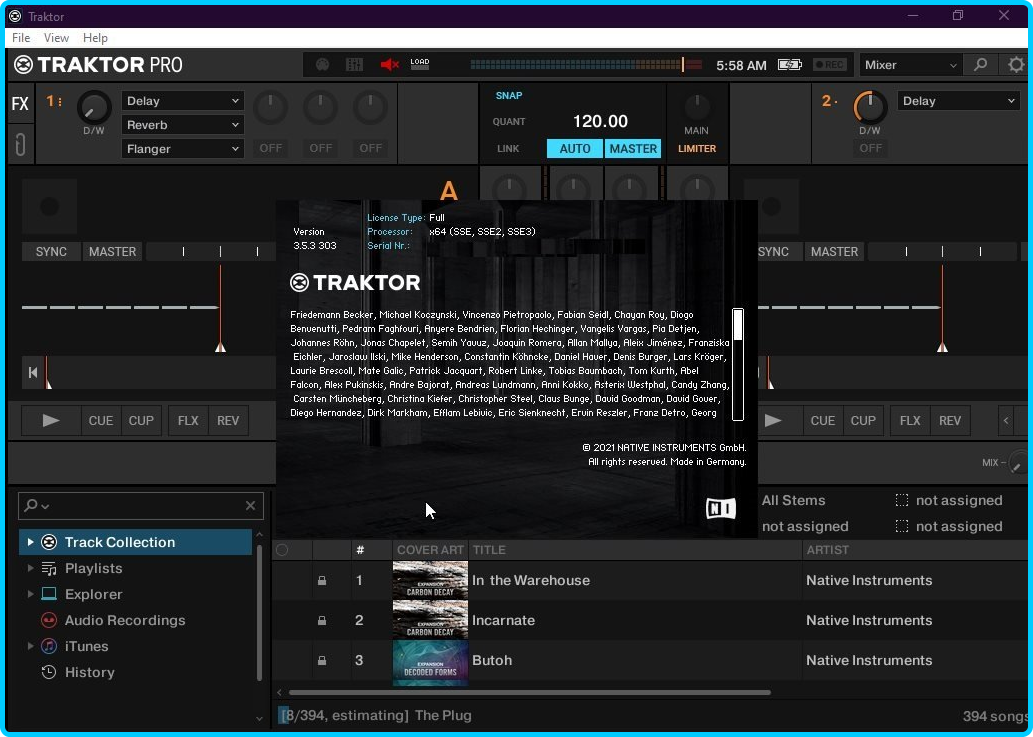The image size is (1033, 737).
Task: Toggle the FX panel button
Action: pyautogui.click(x=20, y=103)
